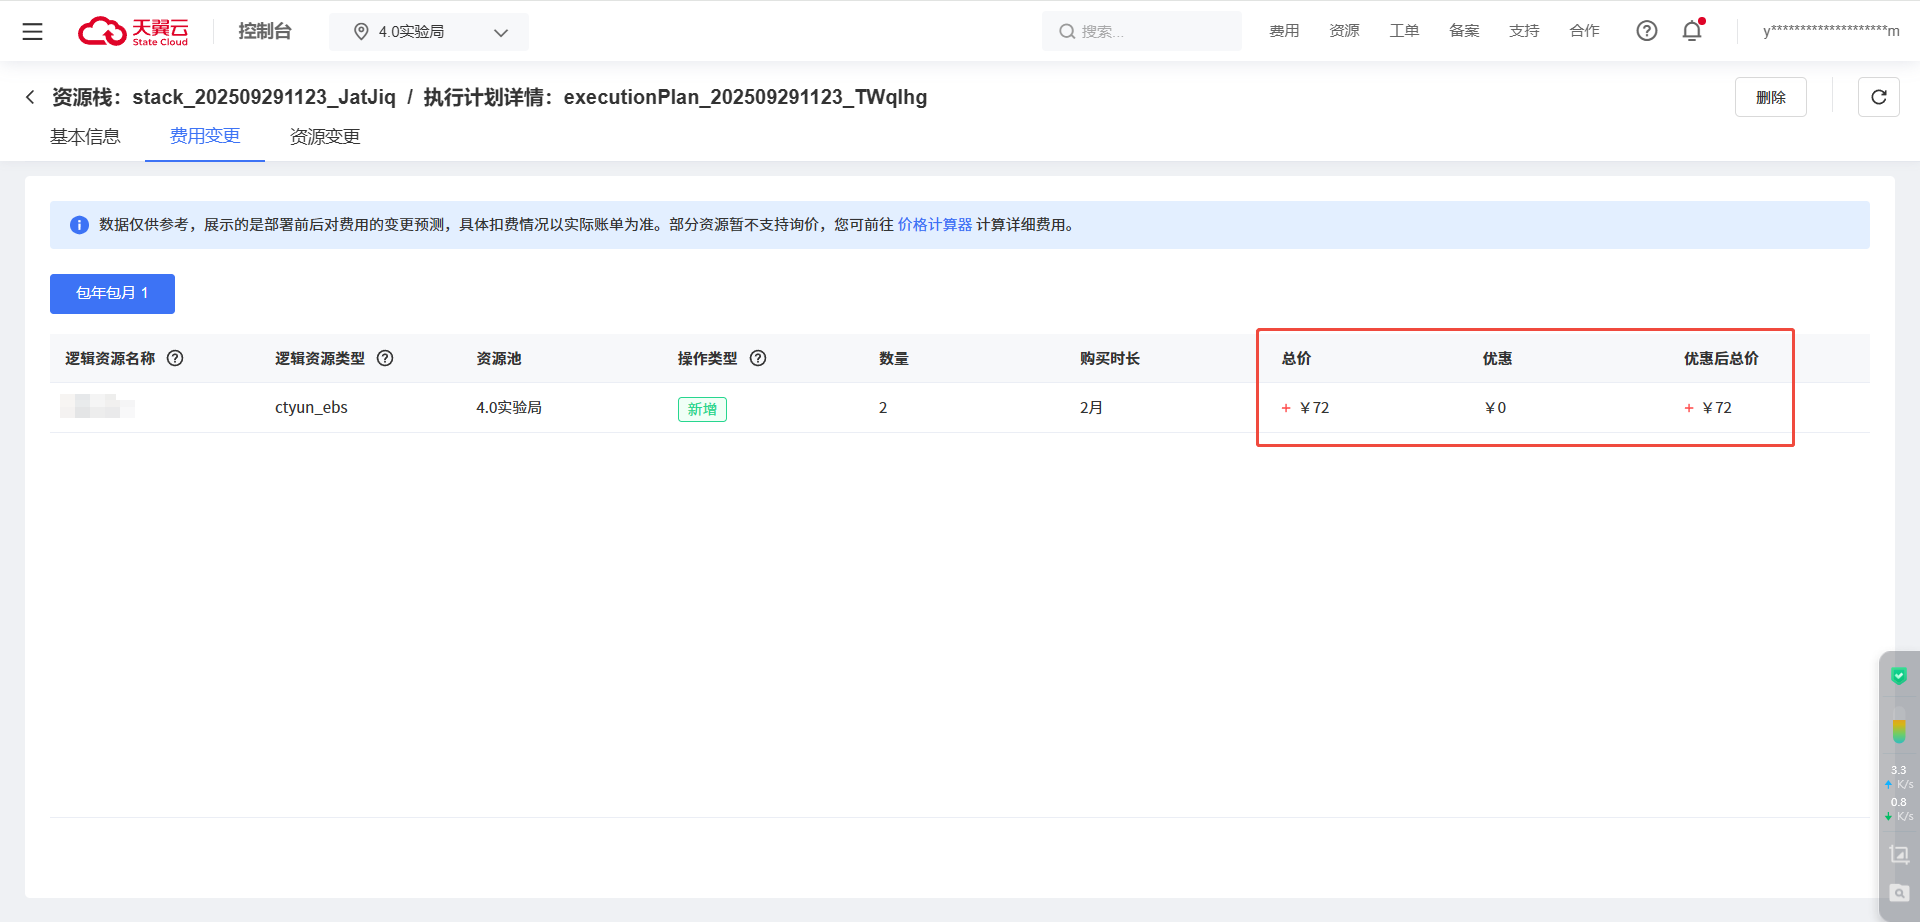Click help icon beside 逻辑资源类型

click(385, 358)
